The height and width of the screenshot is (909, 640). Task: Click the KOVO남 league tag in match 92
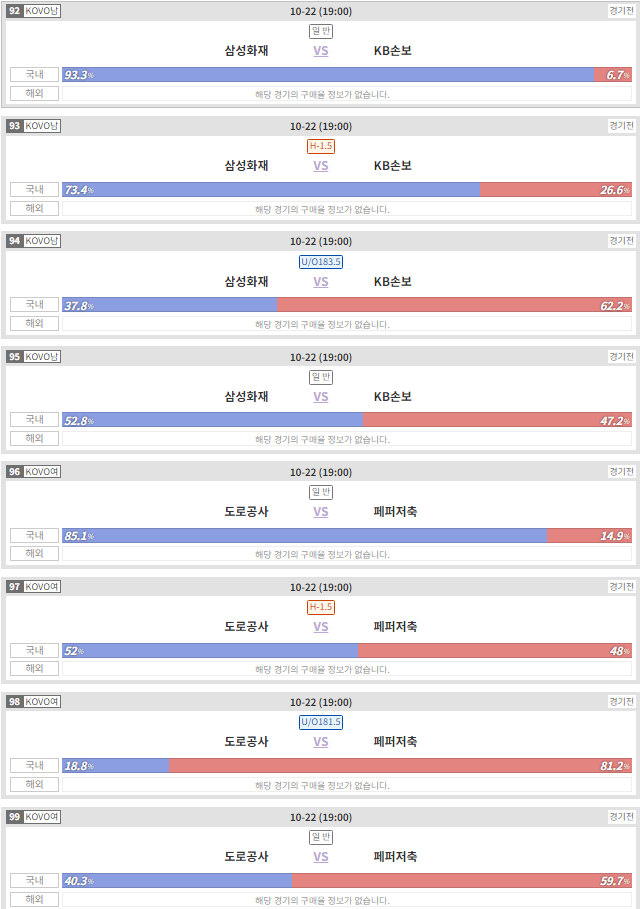click(x=42, y=11)
